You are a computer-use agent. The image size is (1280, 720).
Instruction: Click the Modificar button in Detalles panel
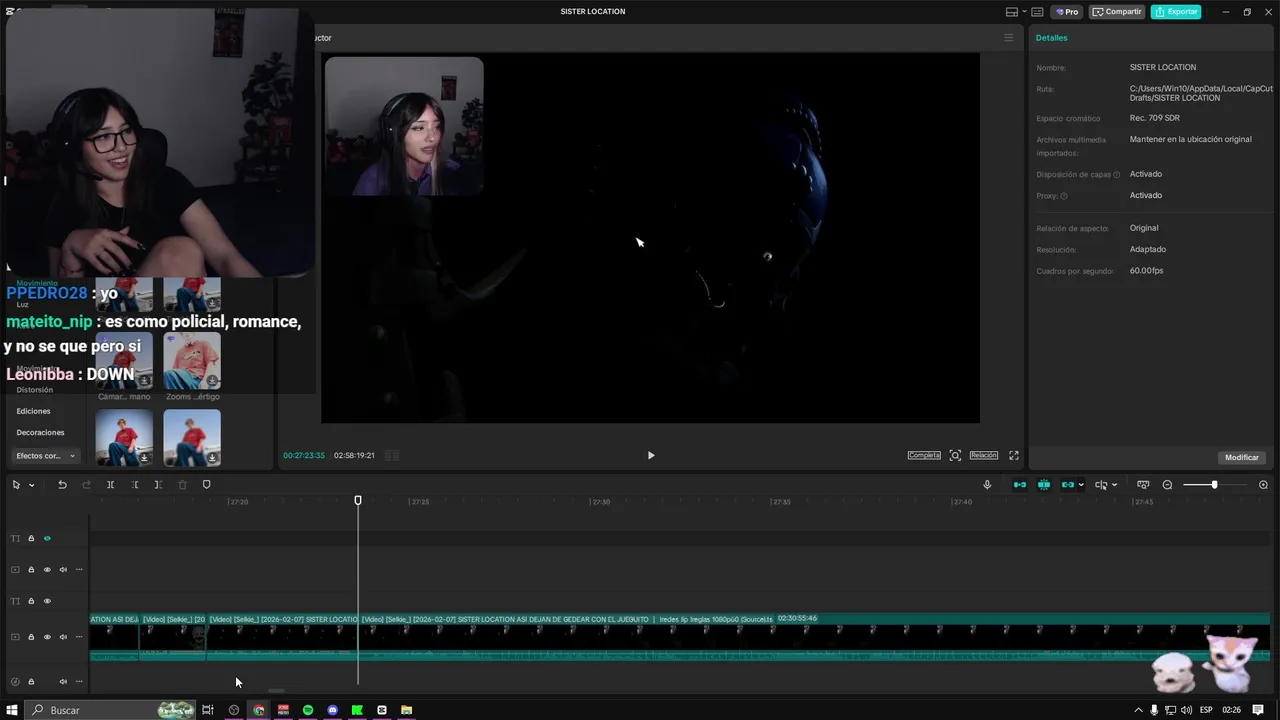[x=1242, y=457]
